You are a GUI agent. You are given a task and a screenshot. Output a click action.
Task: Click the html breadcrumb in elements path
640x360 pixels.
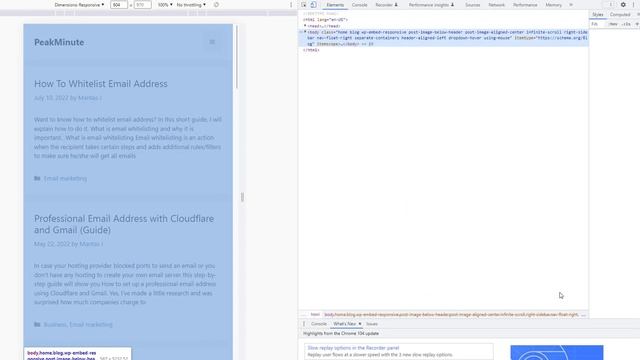click(315, 315)
